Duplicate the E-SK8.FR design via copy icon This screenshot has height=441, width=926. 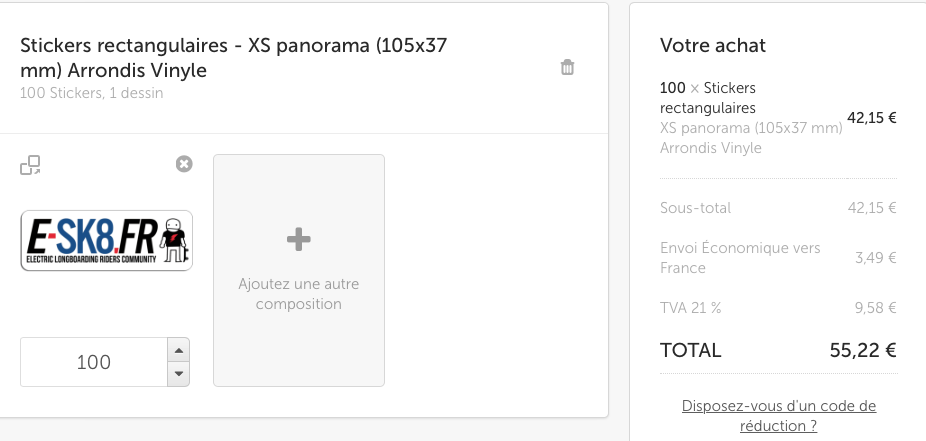[x=30, y=165]
